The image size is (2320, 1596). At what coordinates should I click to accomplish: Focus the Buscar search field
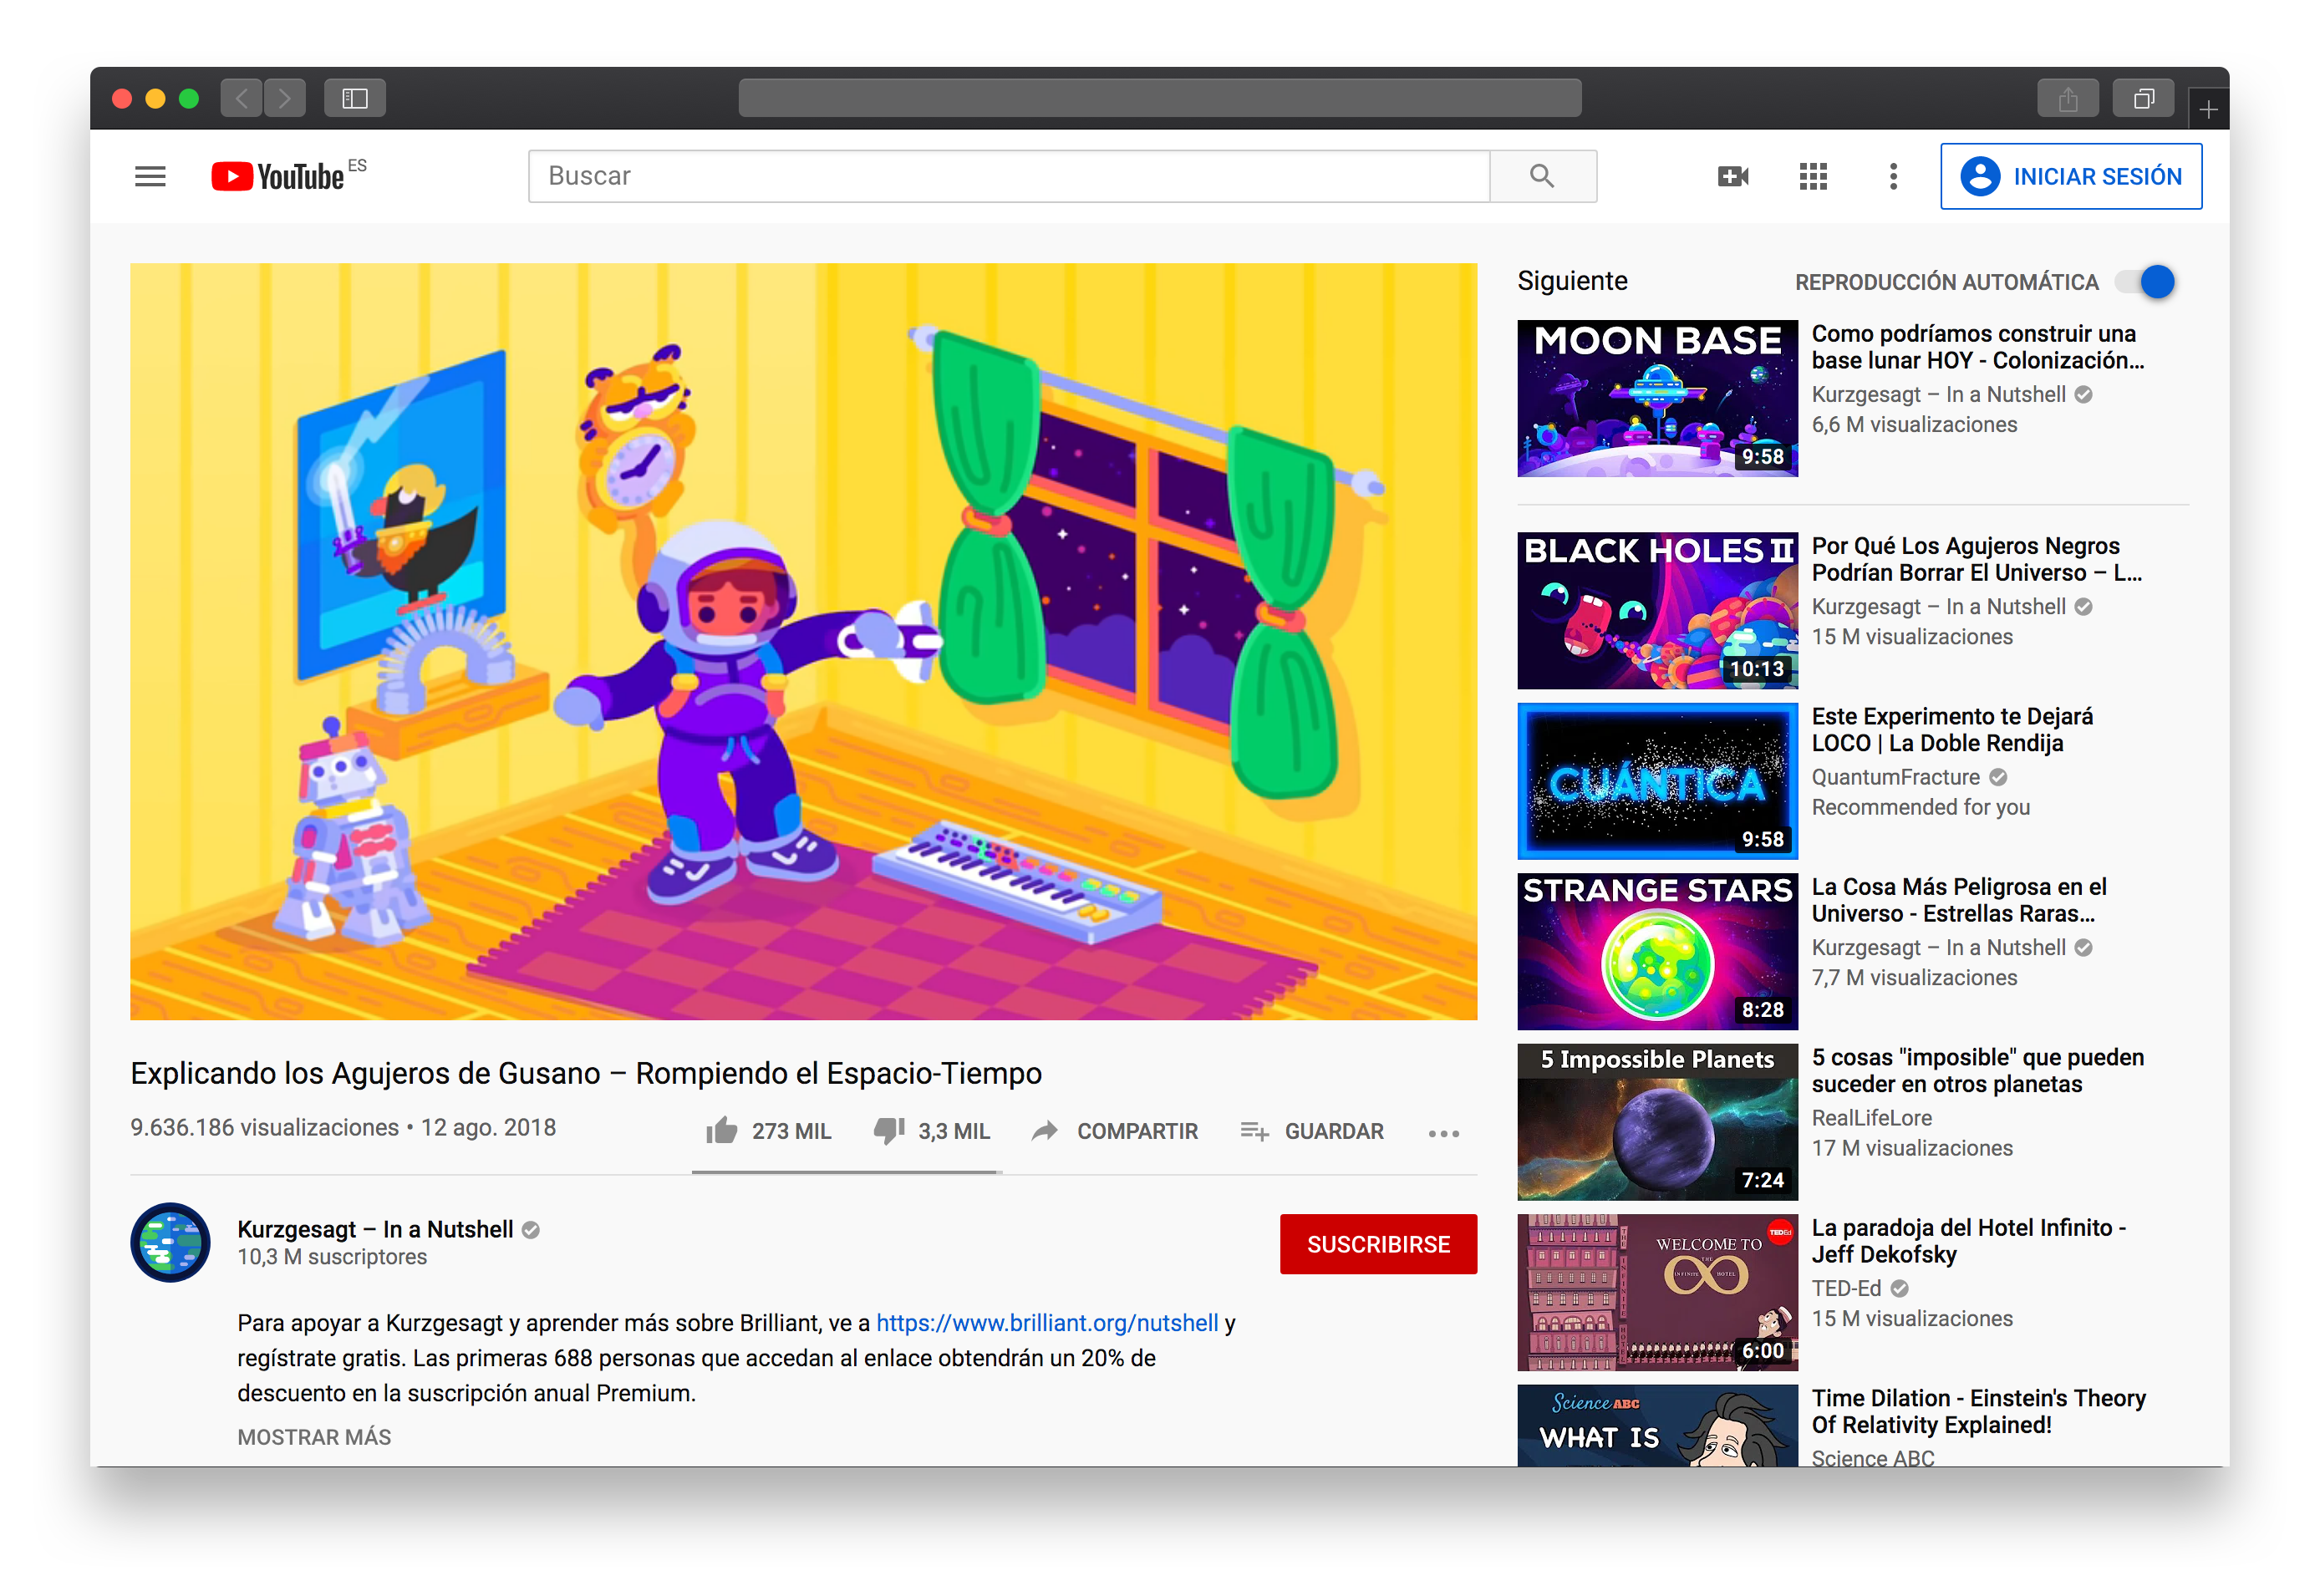tap(1009, 176)
